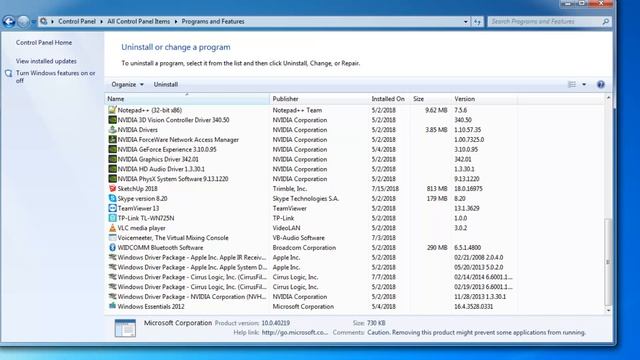
Task: Click the Skype version 8.20 icon
Action: point(112,198)
